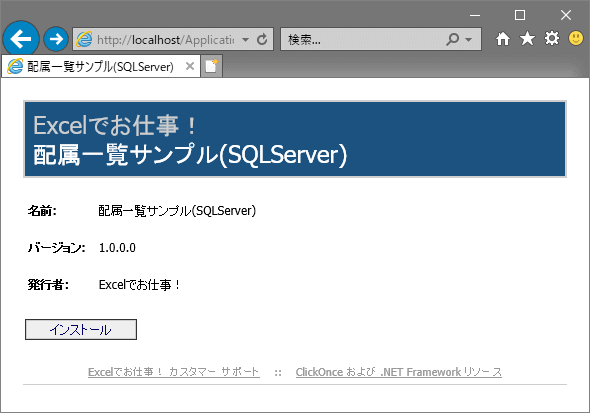Screen dimensions: 590x413
Task: Expand the address bar autocomplete dropdown
Action: [245, 39]
